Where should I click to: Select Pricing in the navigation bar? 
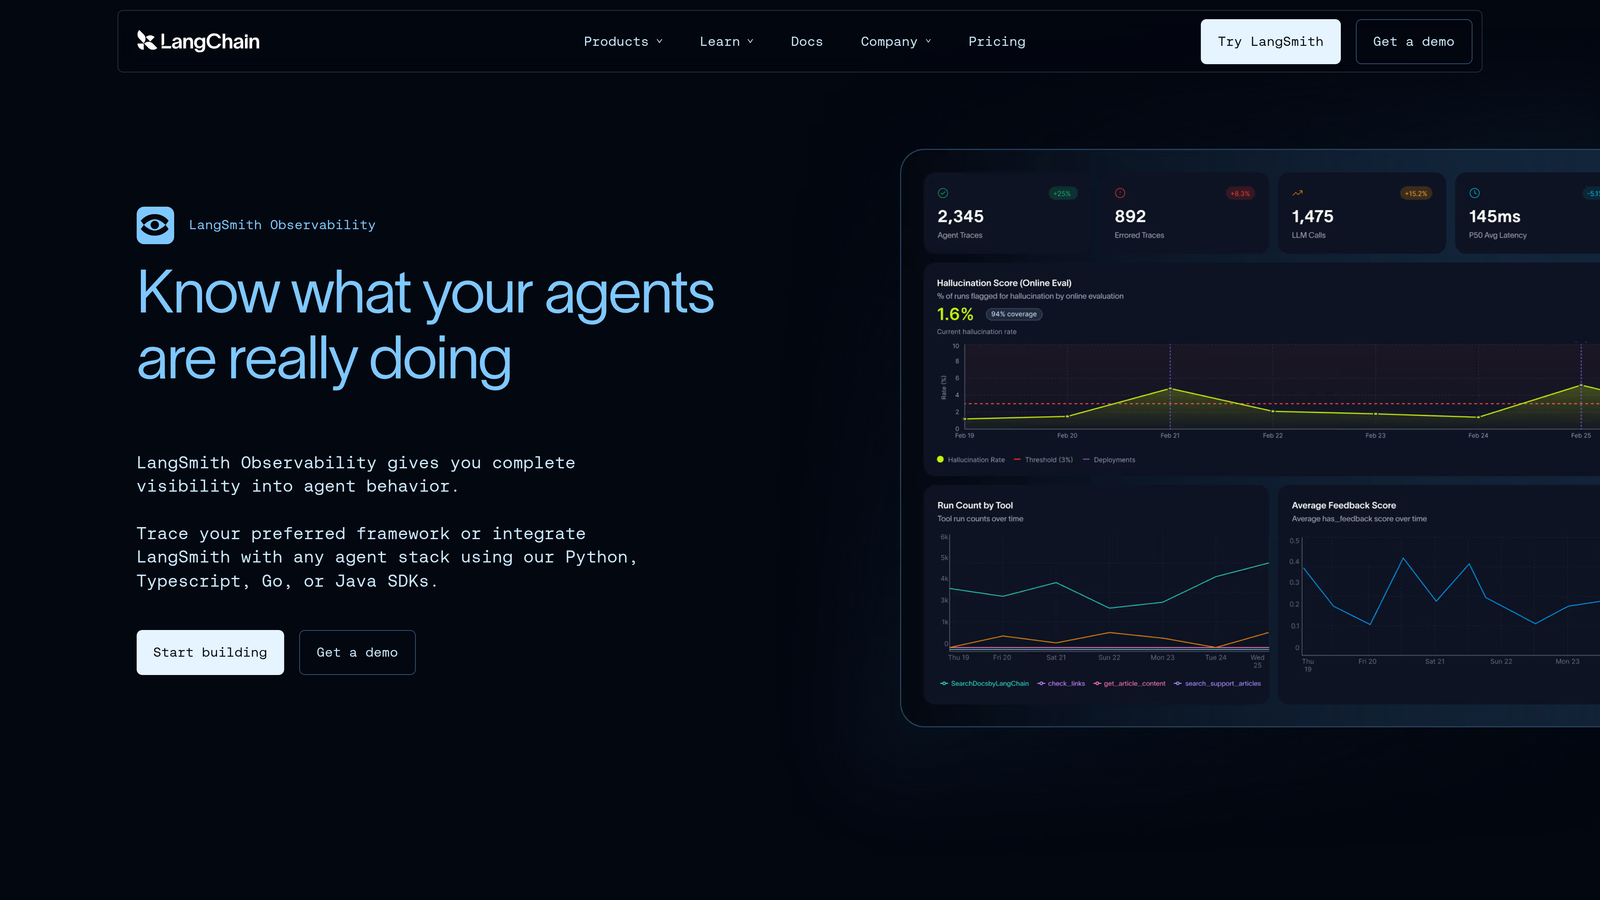pos(996,41)
